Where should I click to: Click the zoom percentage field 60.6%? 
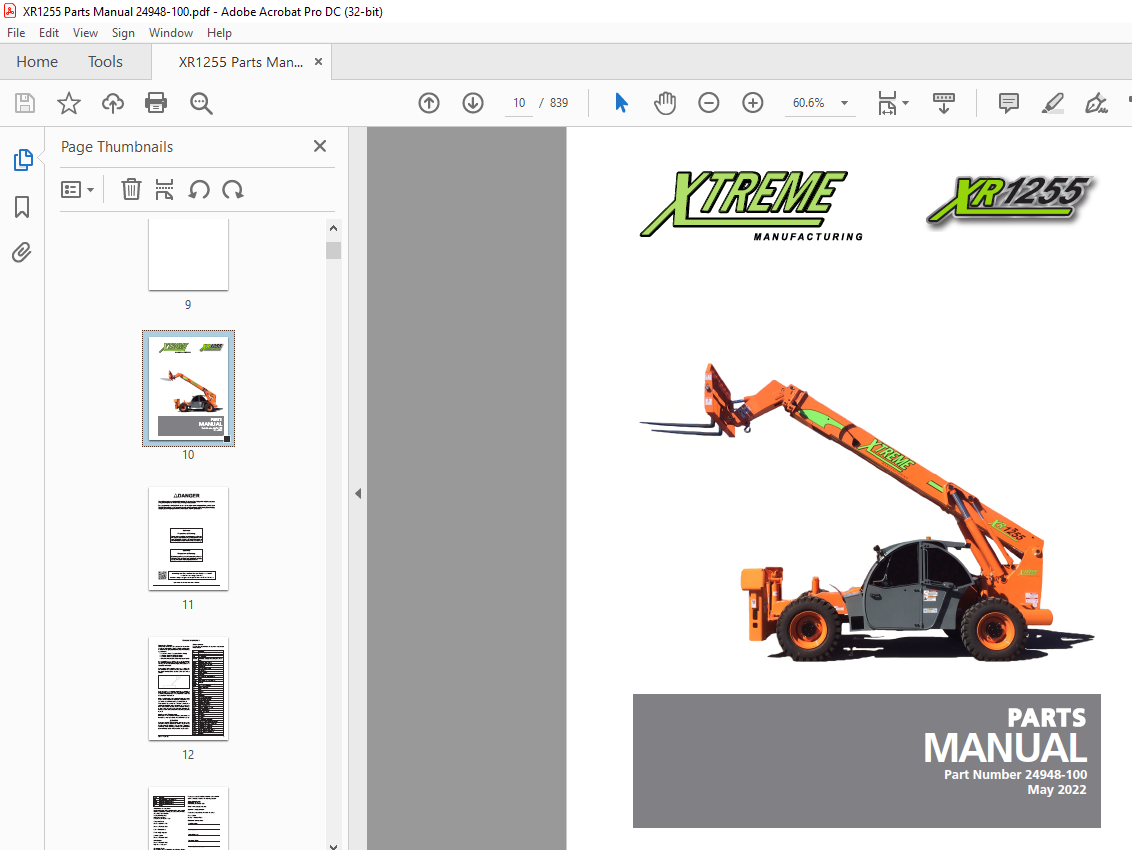point(809,103)
